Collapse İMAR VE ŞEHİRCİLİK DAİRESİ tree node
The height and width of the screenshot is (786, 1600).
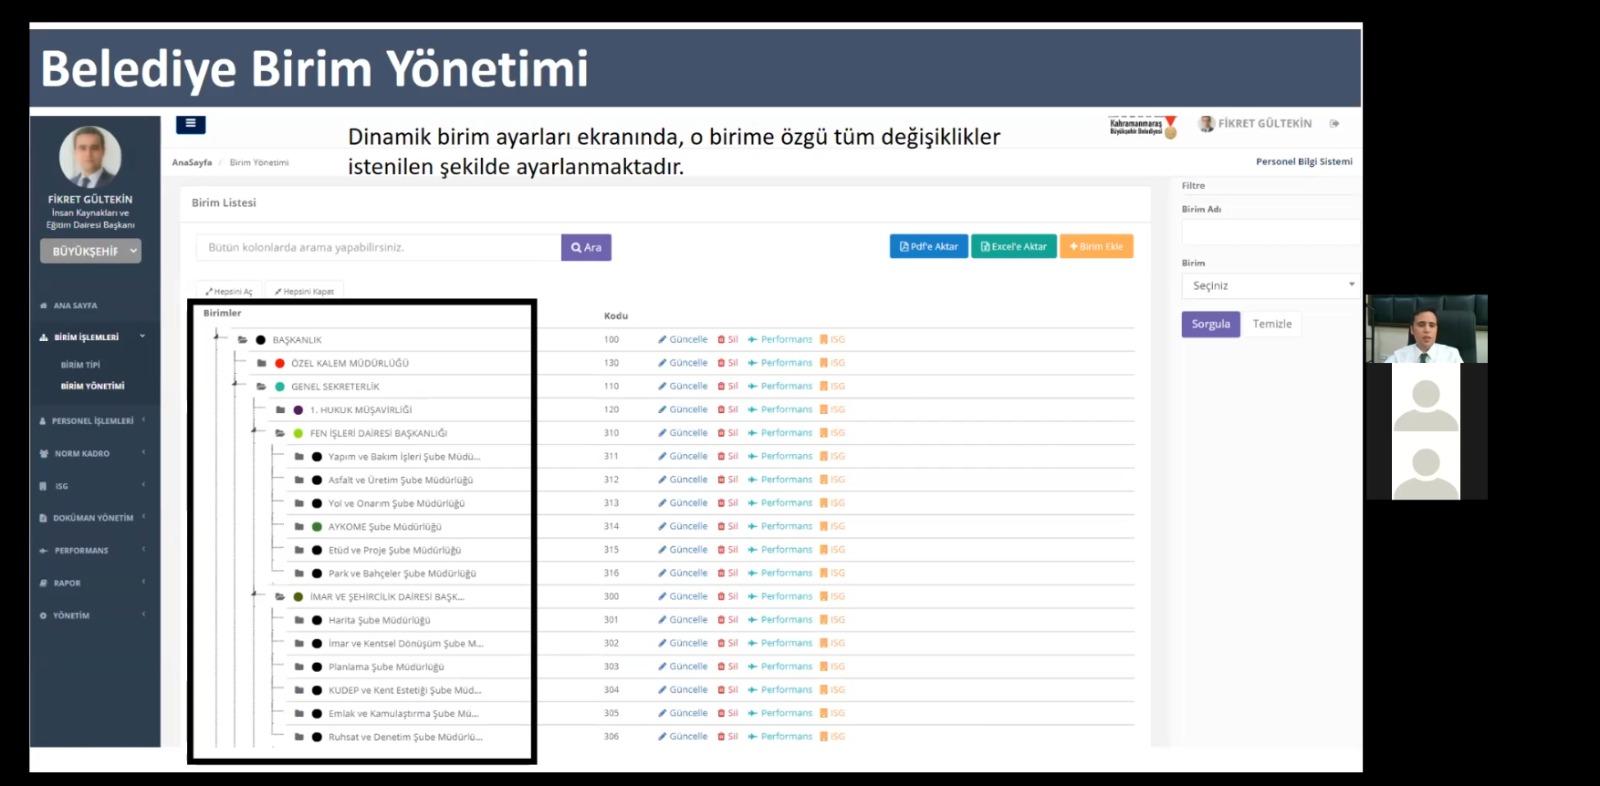255,595
